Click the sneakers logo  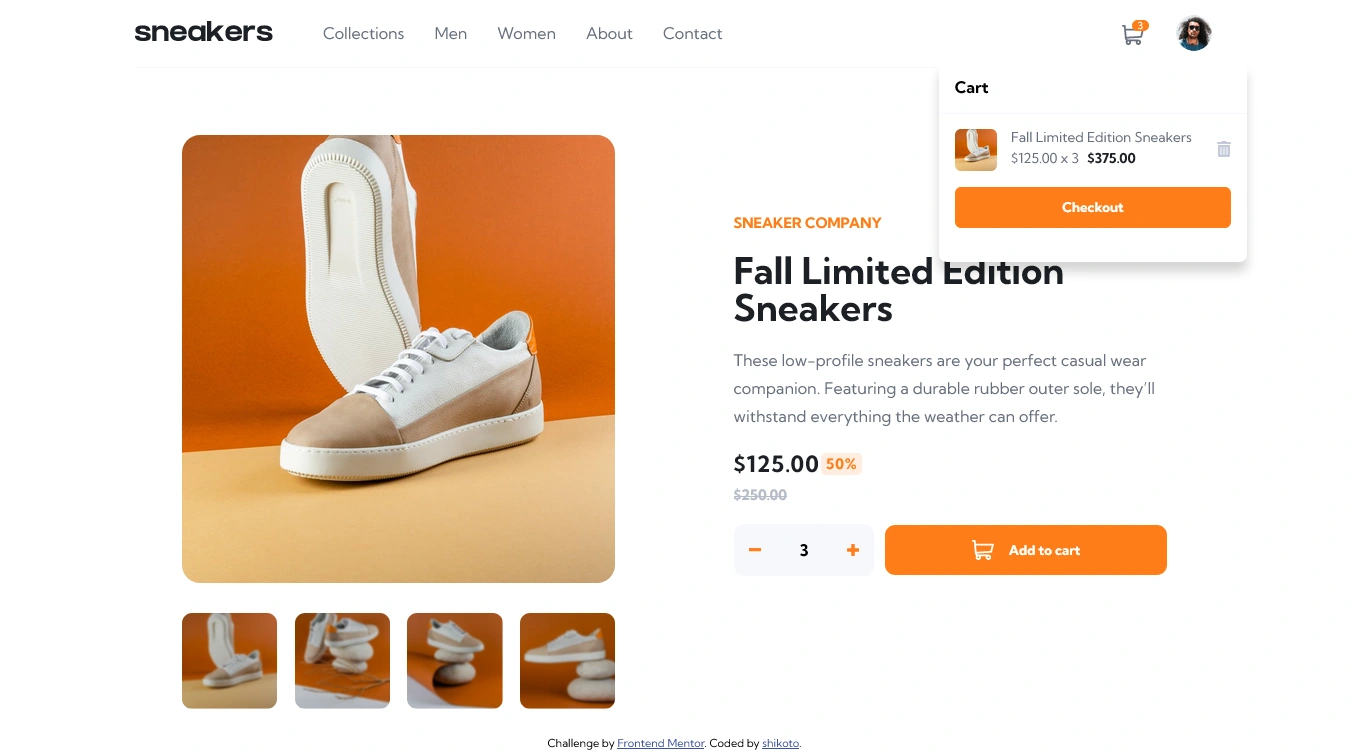click(204, 33)
